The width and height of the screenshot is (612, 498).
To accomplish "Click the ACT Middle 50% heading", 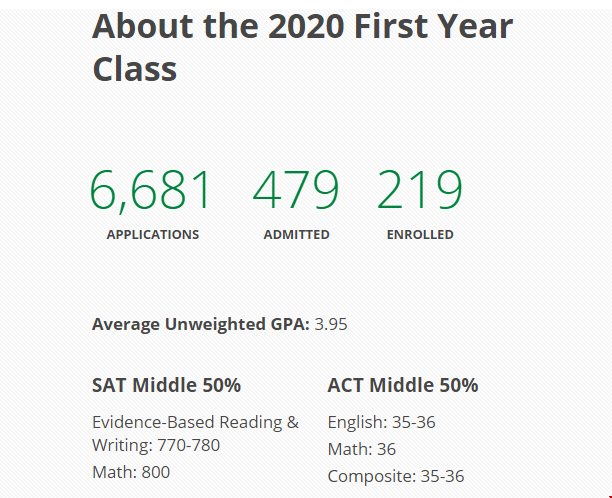I will pyautogui.click(x=403, y=385).
